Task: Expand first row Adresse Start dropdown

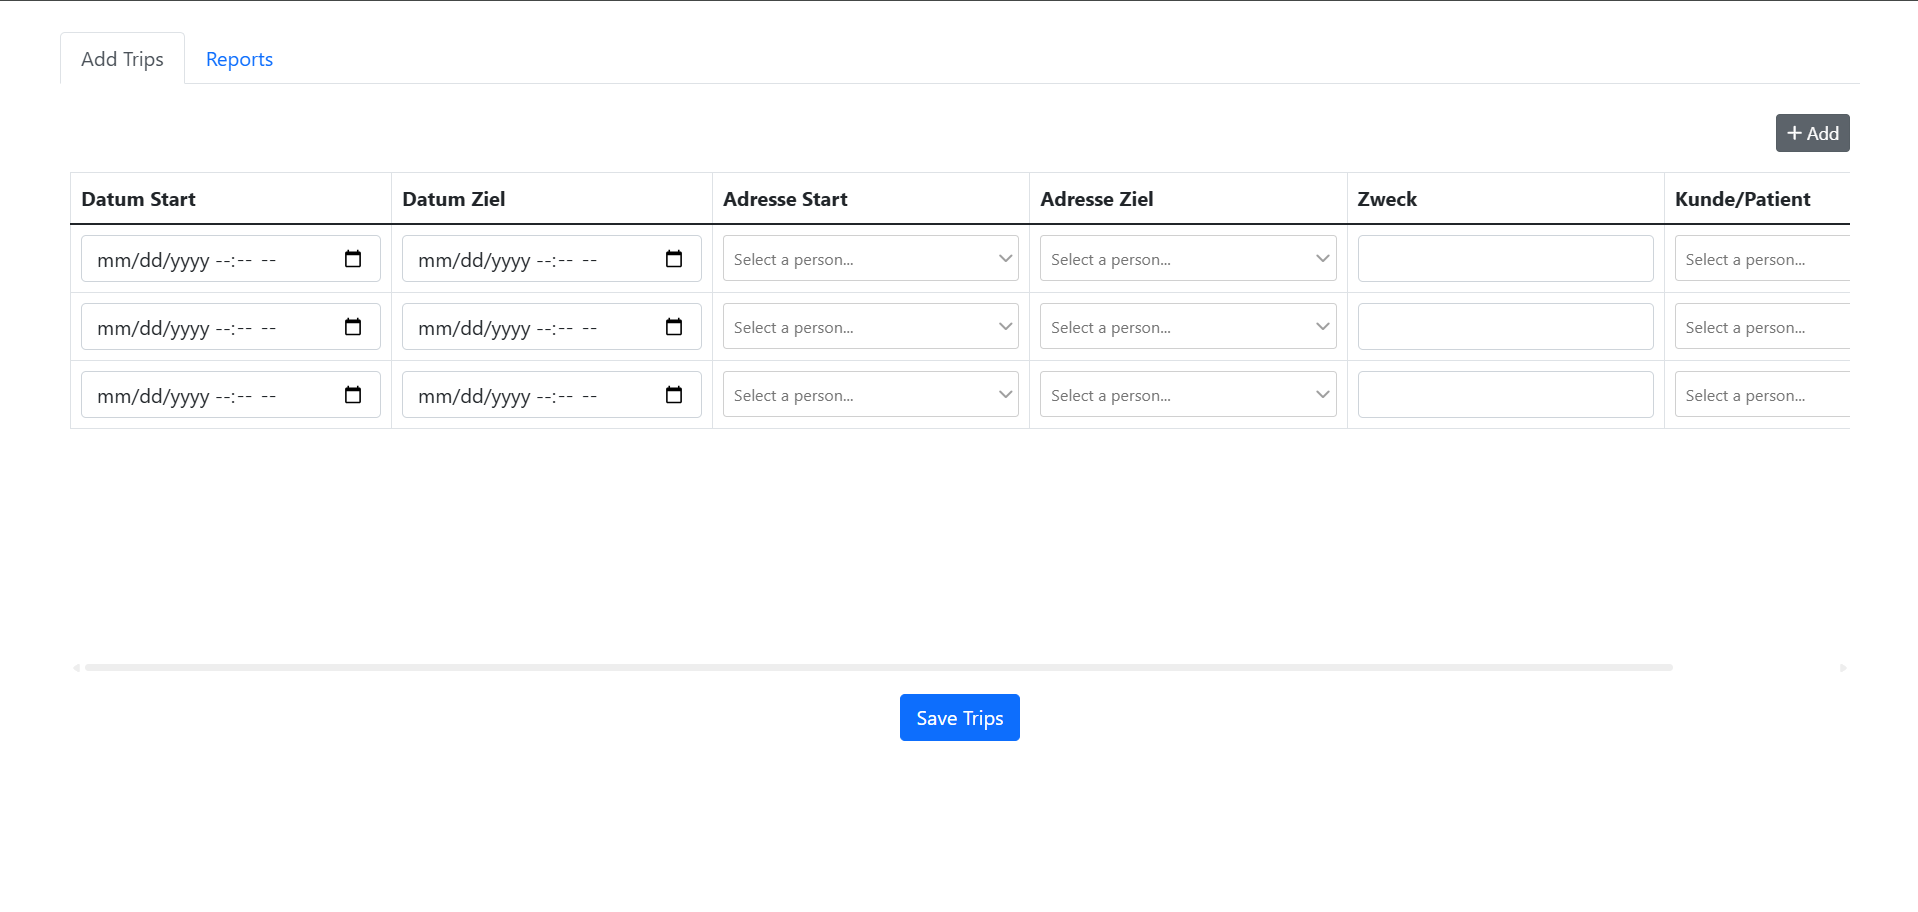Action: tap(870, 259)
